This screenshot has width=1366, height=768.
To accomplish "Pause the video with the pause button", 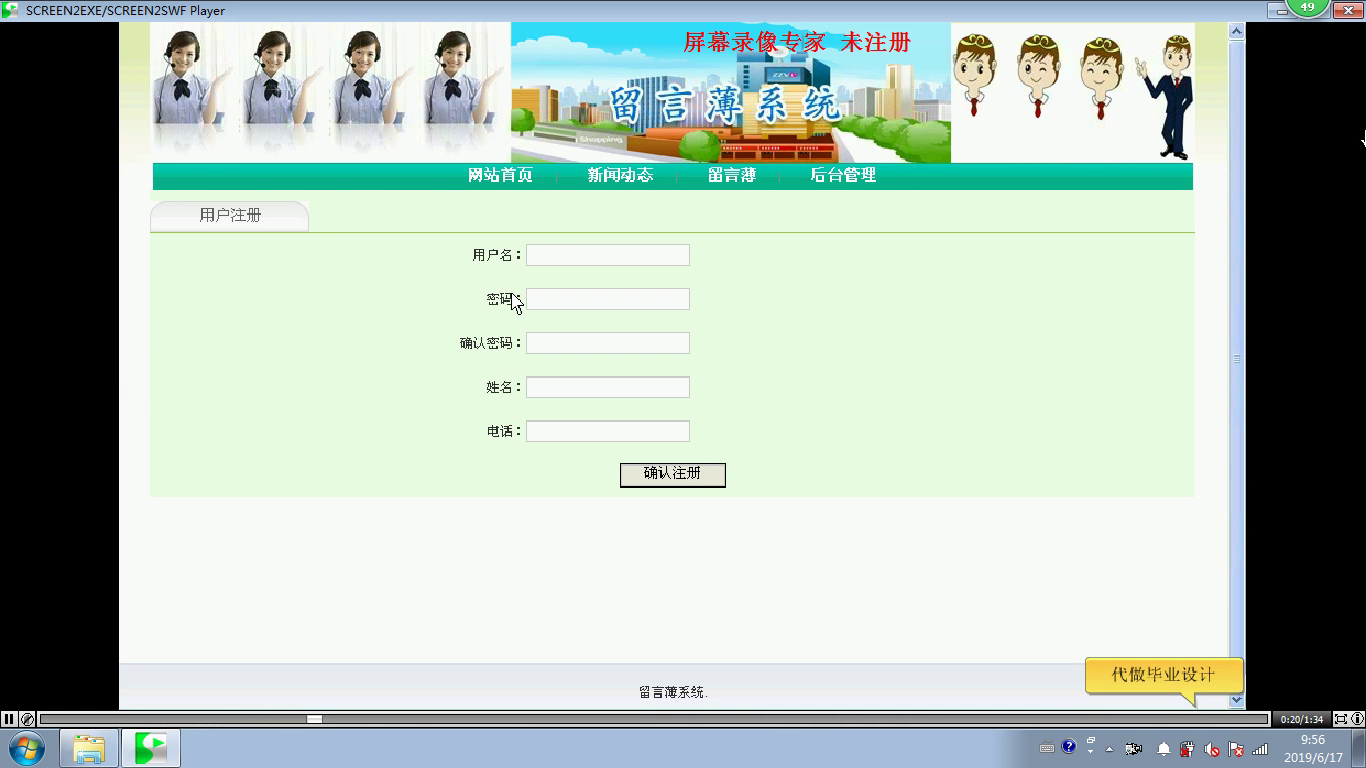I will pos(9,719).
